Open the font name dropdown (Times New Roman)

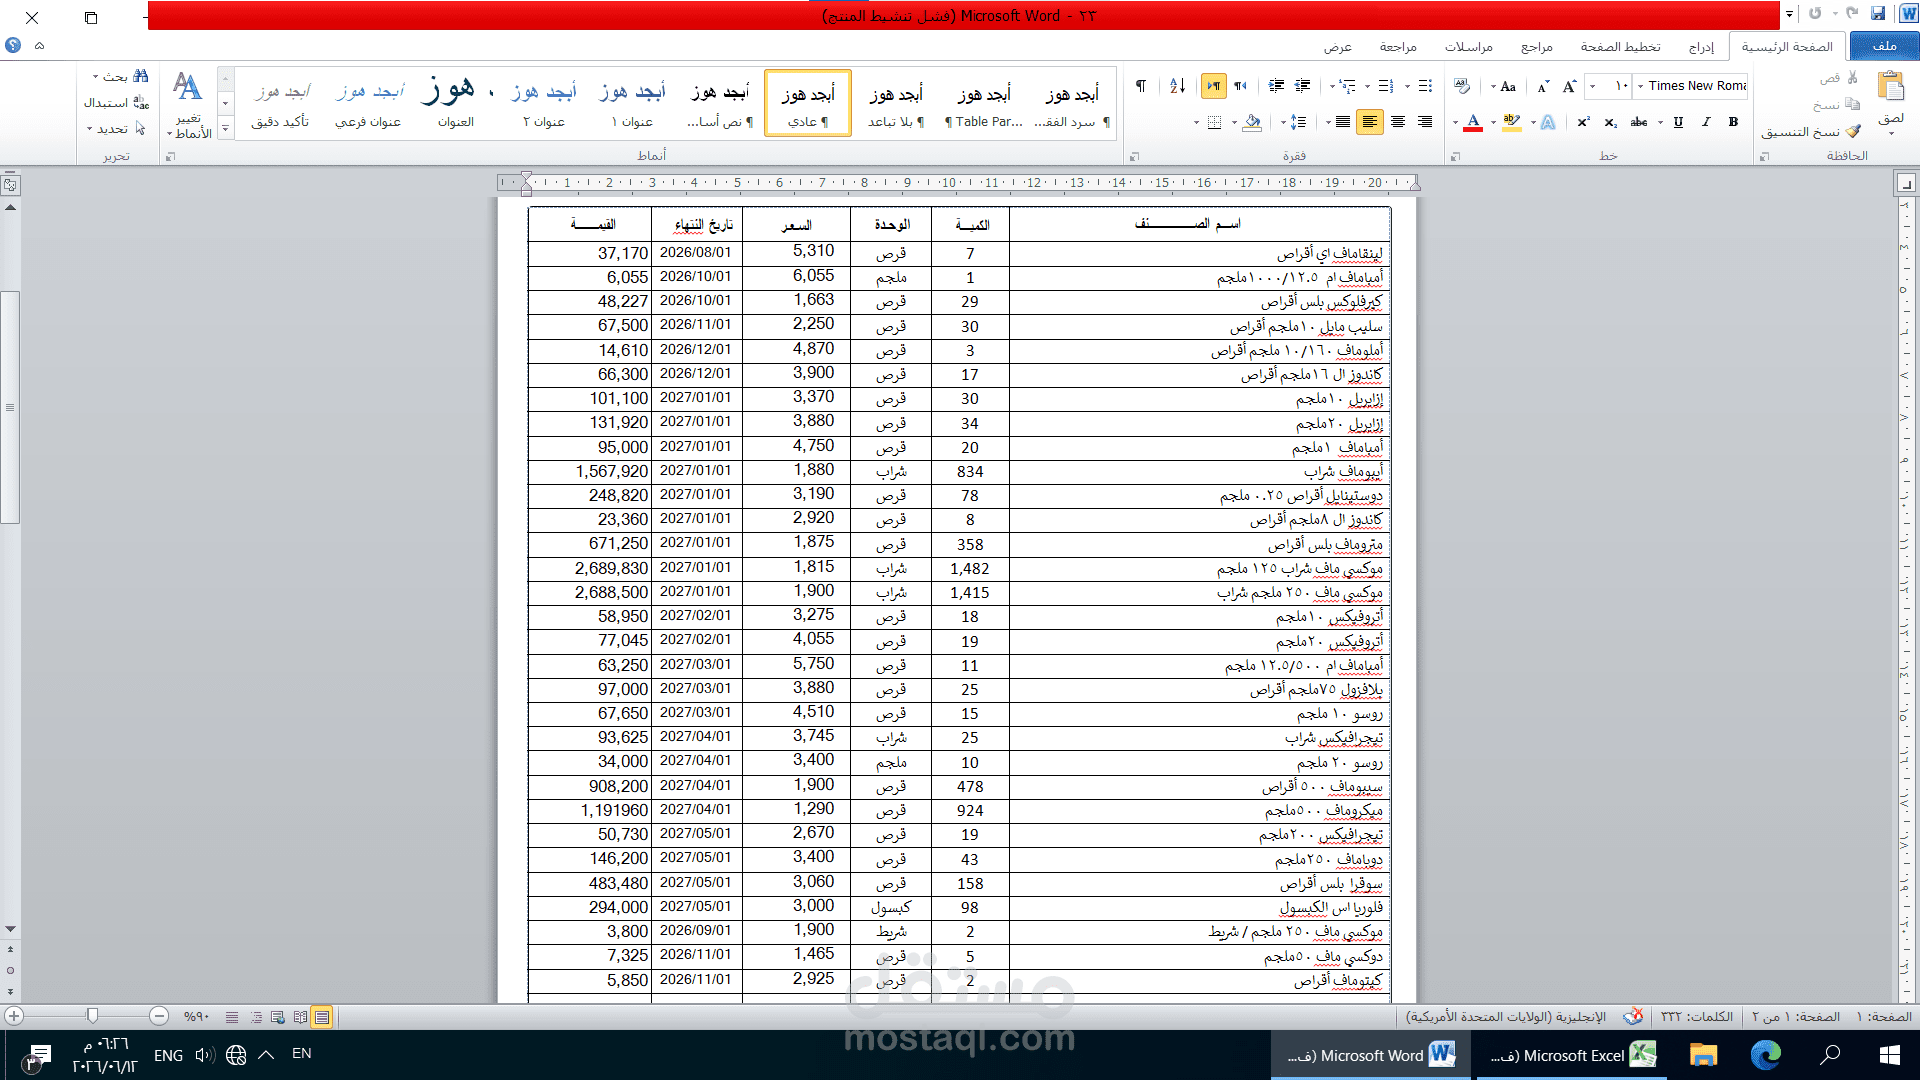tap(1640, 86)
